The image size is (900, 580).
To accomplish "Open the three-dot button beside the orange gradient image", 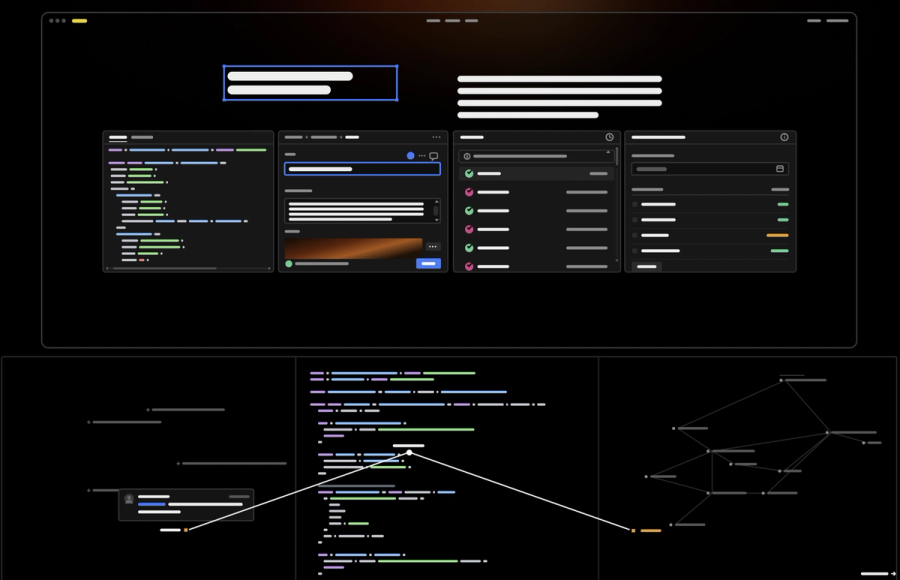I will [433, 246].
